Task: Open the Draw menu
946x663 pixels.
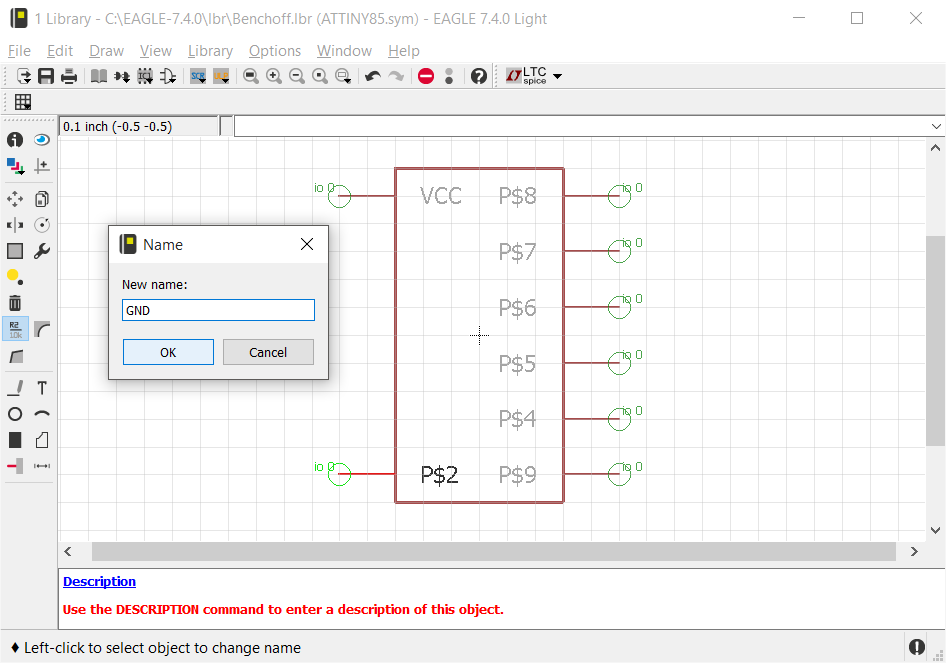Action: point(106,51)
